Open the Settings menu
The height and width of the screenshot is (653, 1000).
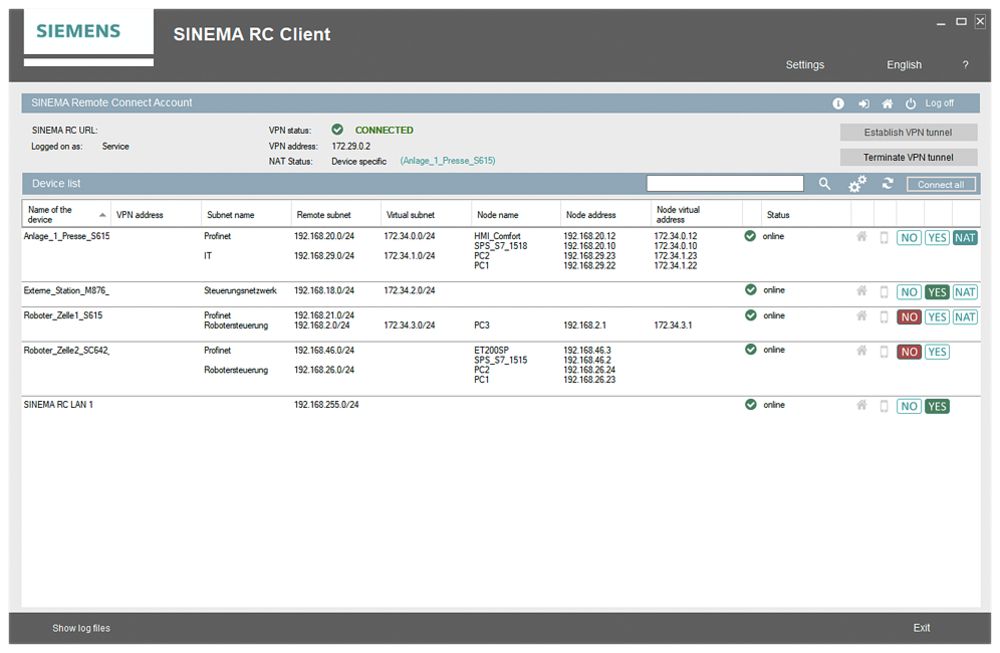click(x=805, y=64)
